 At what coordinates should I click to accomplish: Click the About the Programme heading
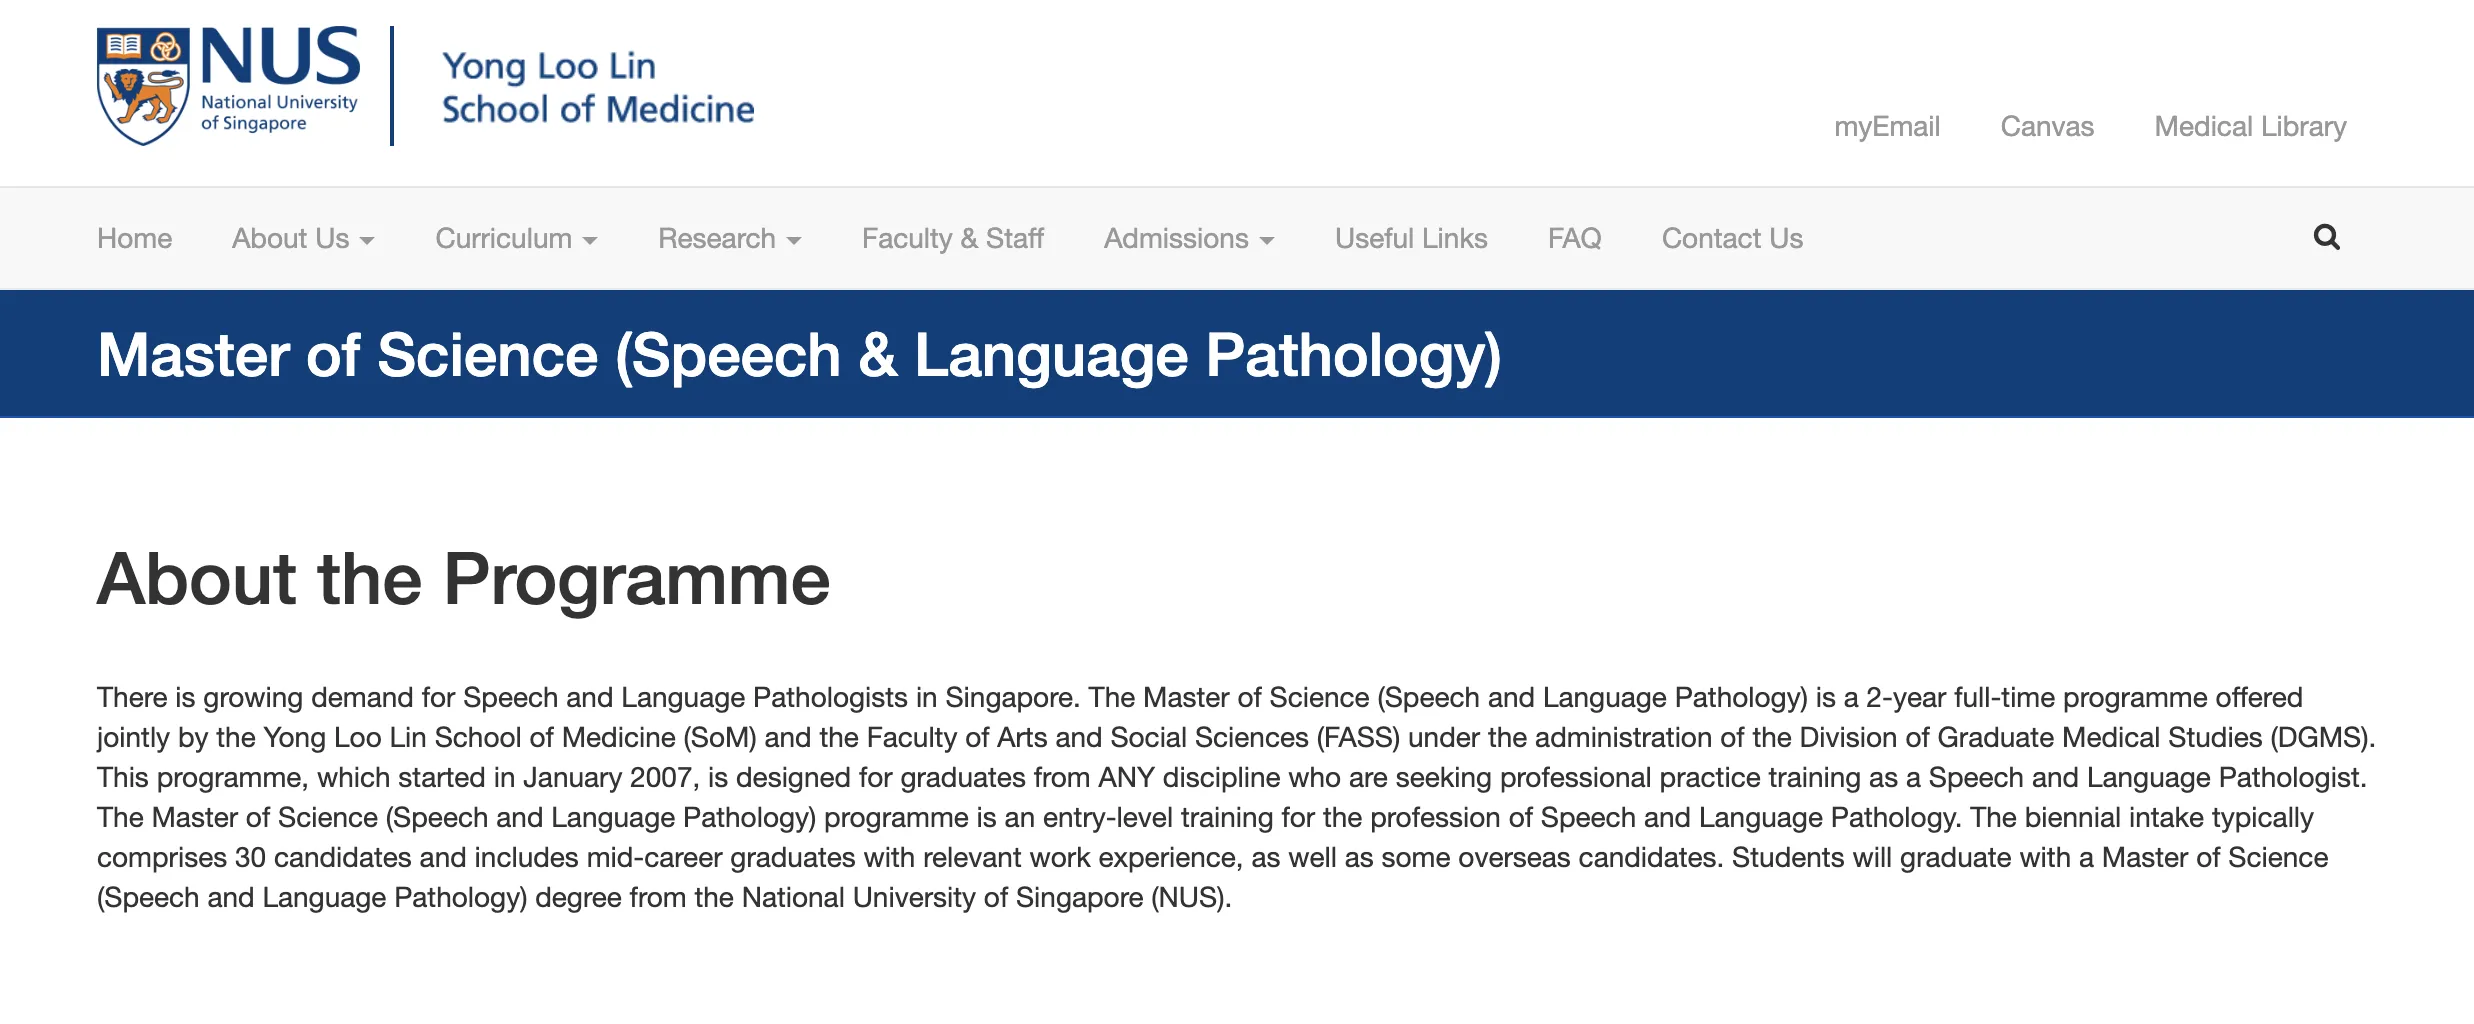click(x=463, y=579)
